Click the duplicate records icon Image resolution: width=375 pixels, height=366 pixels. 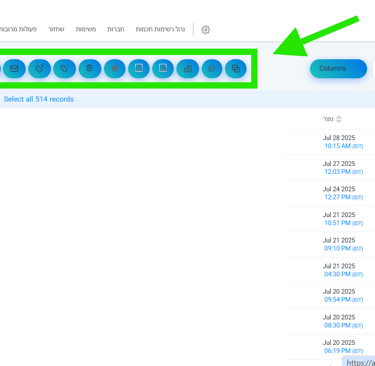(x=236, y=69)
